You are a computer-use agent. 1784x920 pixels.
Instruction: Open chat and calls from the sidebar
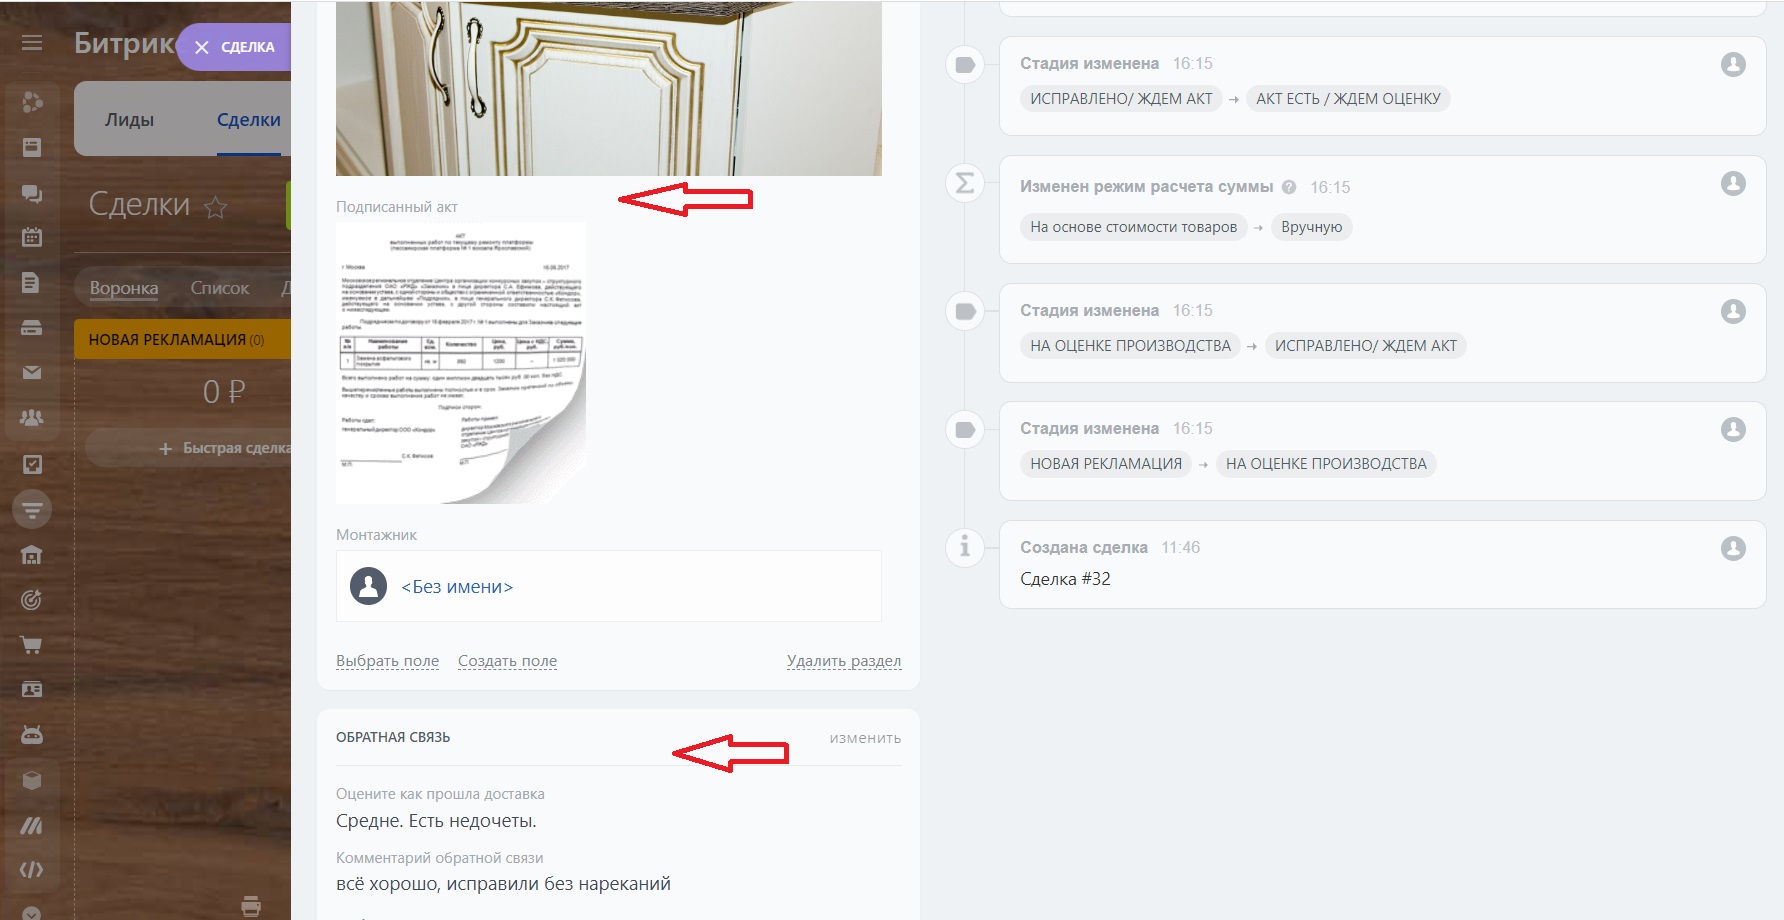click(x=32, y=193)
